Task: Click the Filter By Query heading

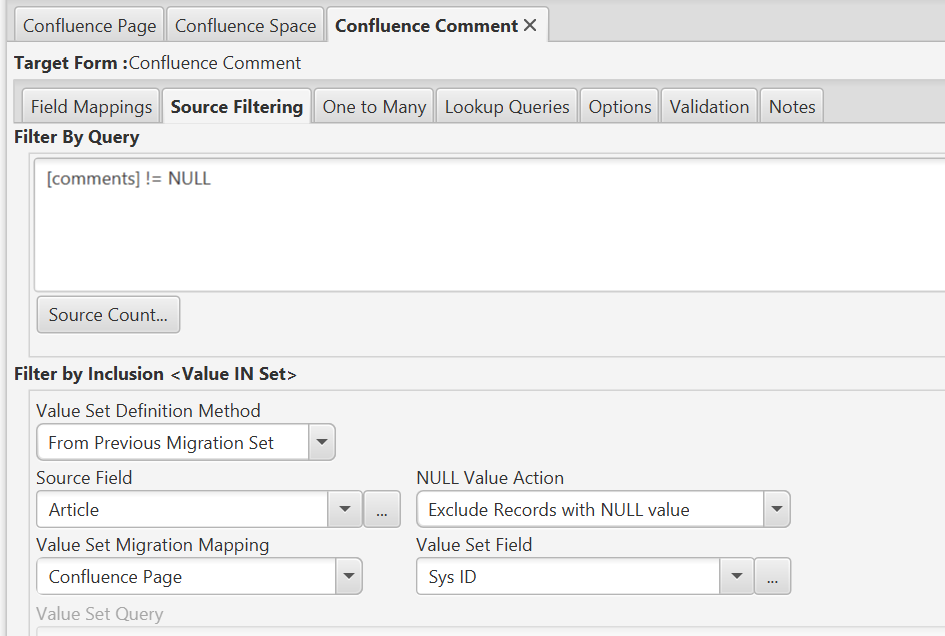Action: (77, 137)
